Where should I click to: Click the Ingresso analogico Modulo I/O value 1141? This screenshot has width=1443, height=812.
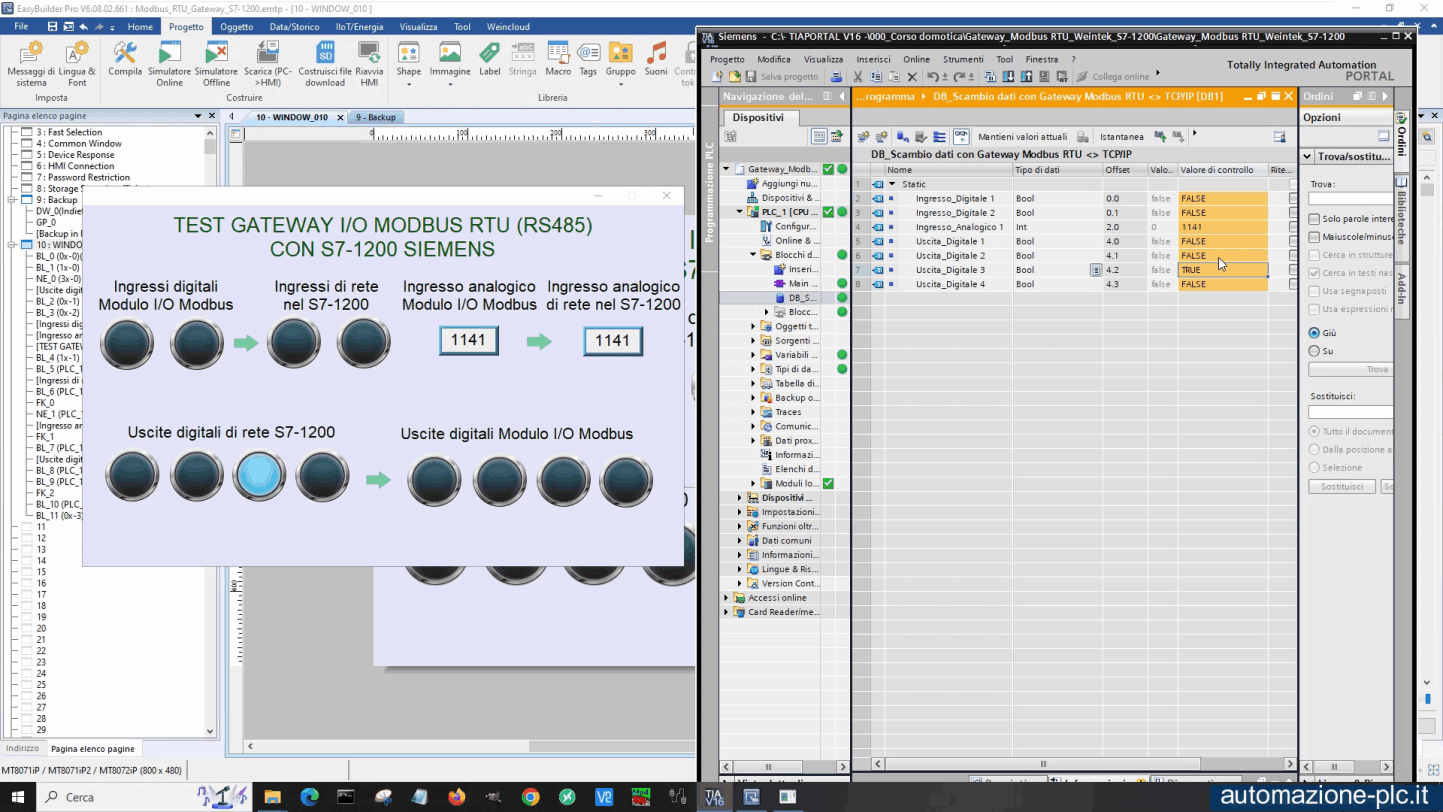pos(468,340)
